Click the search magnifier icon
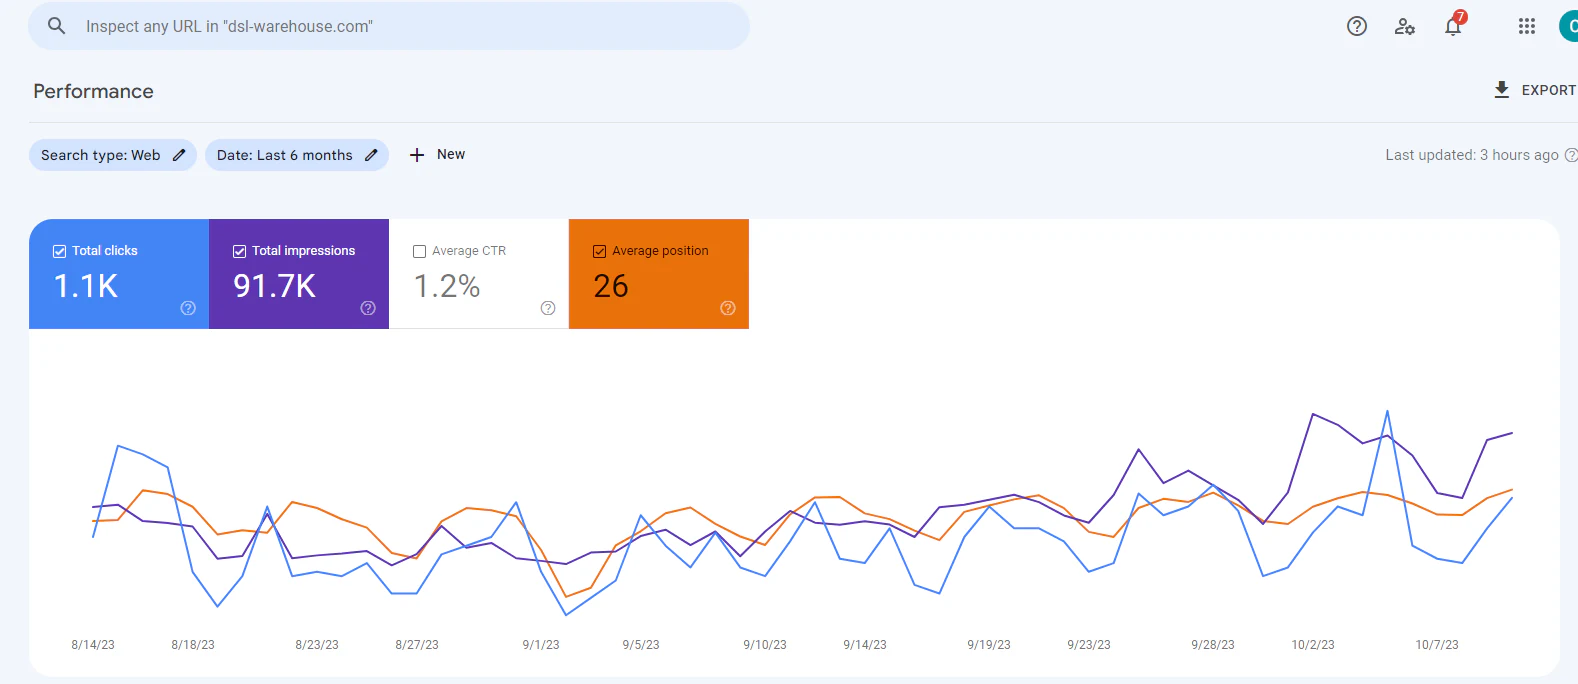 (x=57, y=26)
